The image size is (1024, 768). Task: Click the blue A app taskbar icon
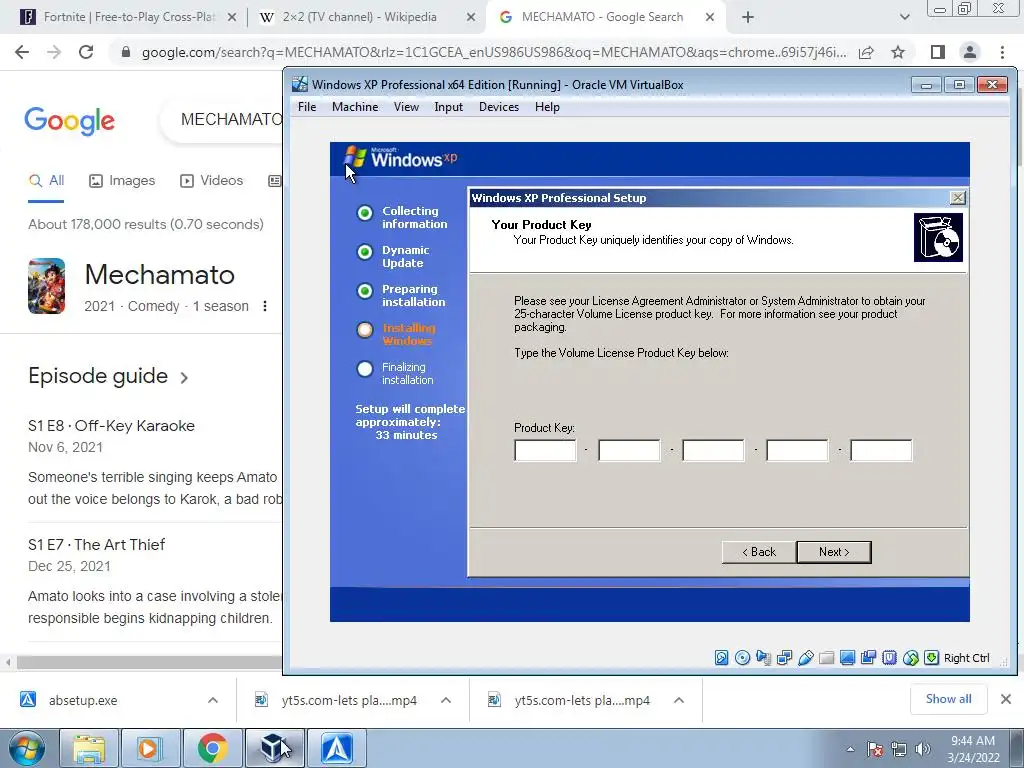click(x=337, y=748)
